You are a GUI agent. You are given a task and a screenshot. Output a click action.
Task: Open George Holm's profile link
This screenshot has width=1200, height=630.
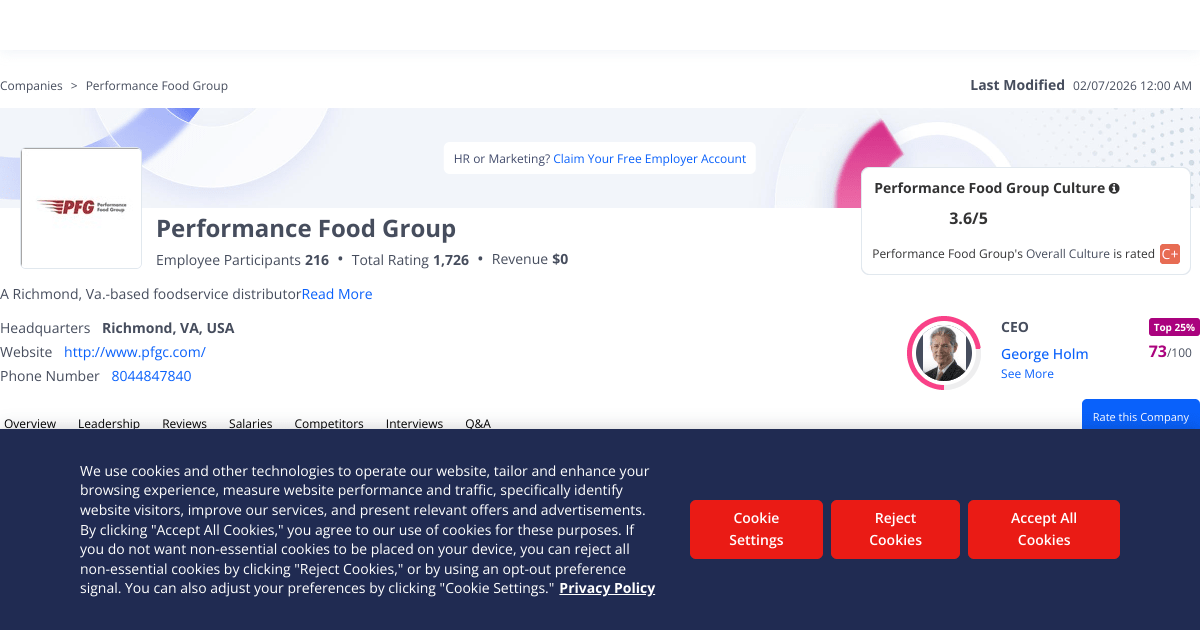1044,354
